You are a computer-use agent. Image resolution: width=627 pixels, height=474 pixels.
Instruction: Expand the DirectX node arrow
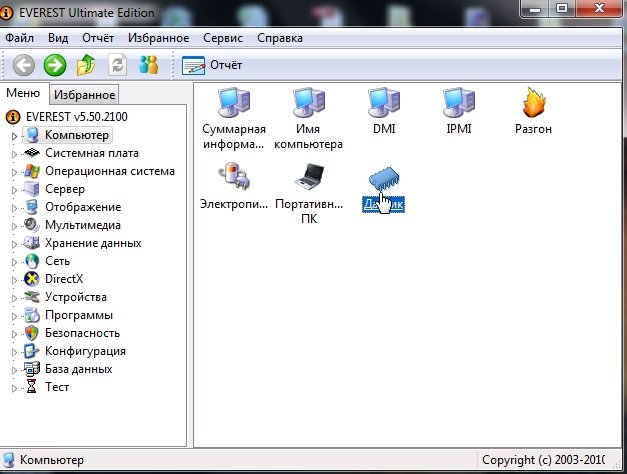pos(14,280)
